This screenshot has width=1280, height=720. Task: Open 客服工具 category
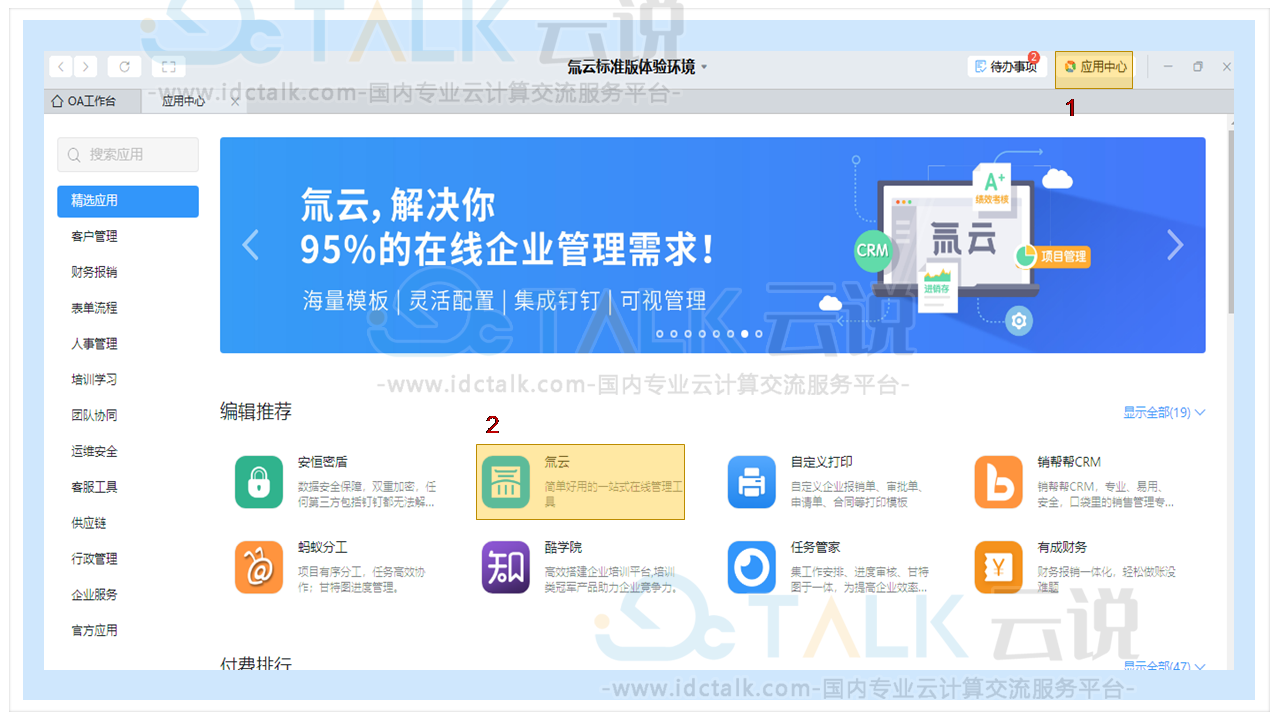94,487
